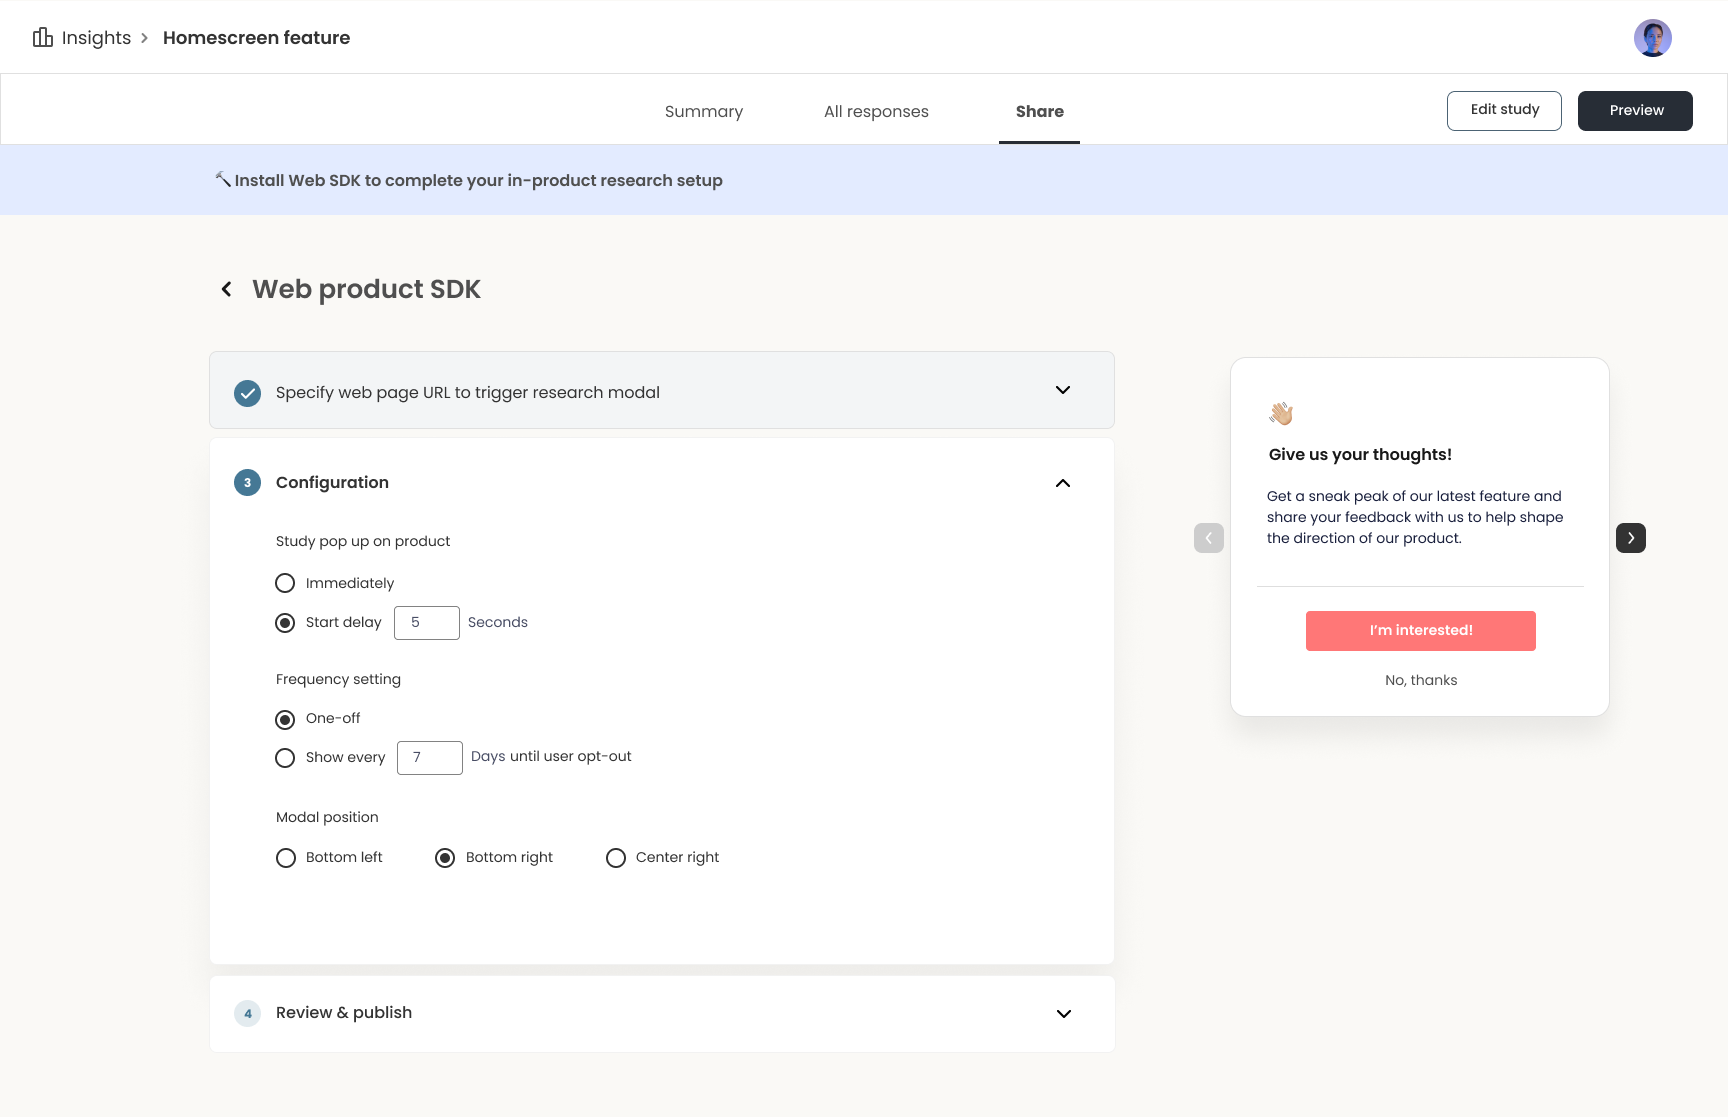
Task: Expand the Review & publish section
Action: coord(1063,1014)
